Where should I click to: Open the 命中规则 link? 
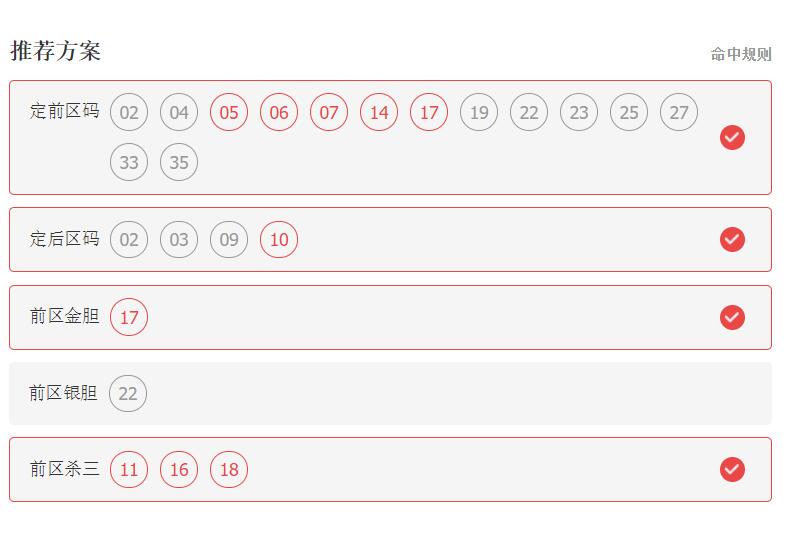pyautogui.click(x=741, y=54)
